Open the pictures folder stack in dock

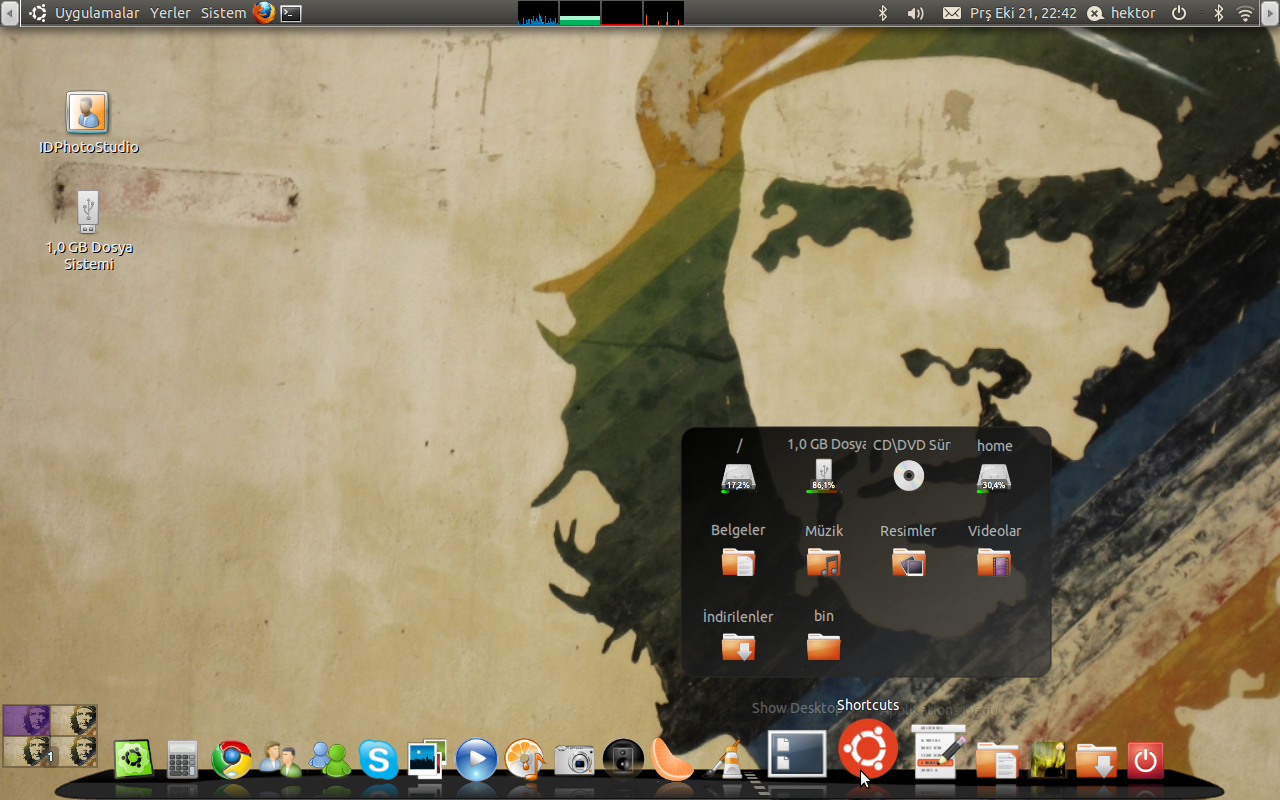(1048, 760)
